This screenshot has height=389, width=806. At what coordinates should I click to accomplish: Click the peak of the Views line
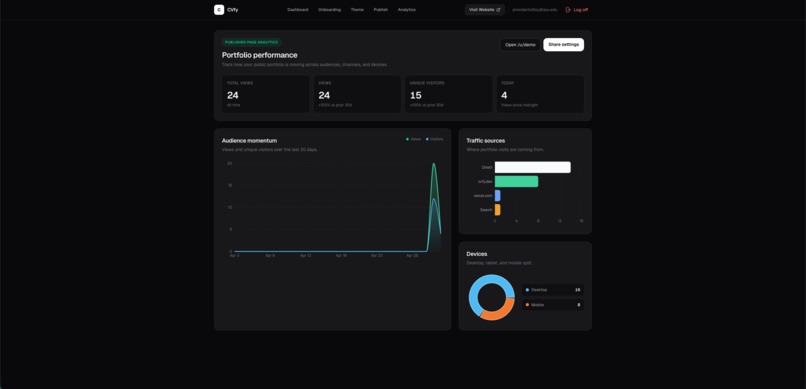[x=434, y=164]
